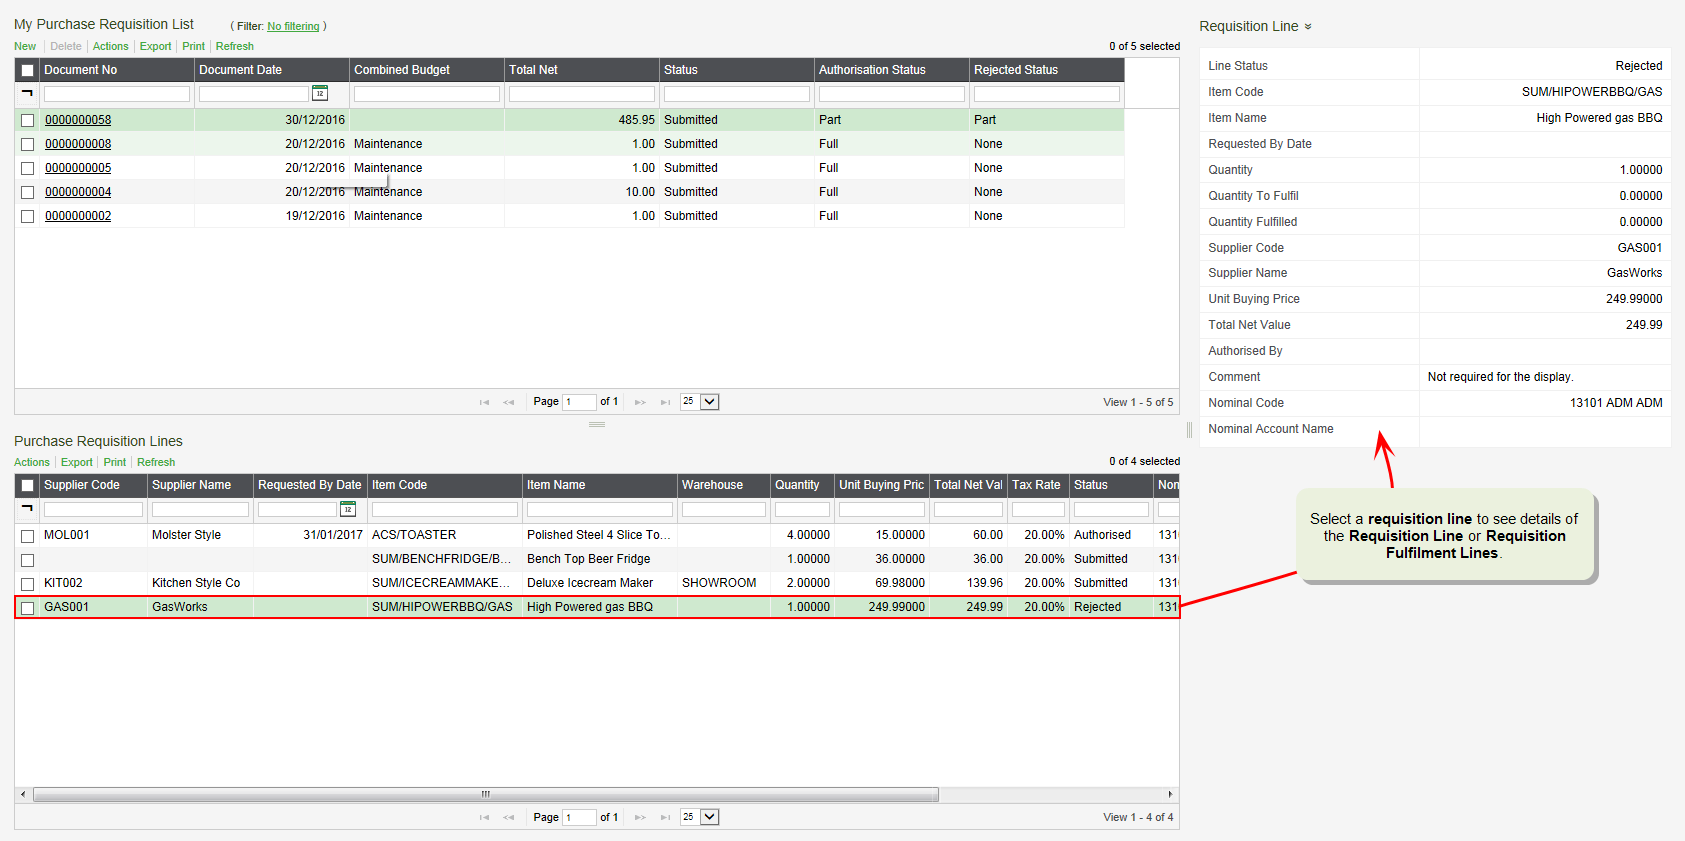The height and width of the screenshot is (841, 1685).
Task: Go to last page in requisition list
Action: (665, 402)
